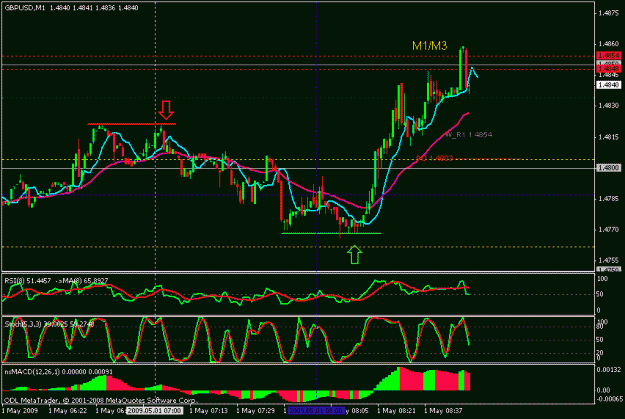Viewport: 625px width, 419px height.
Task: Click the 1 May 07:13 time label
Action: 208,411
